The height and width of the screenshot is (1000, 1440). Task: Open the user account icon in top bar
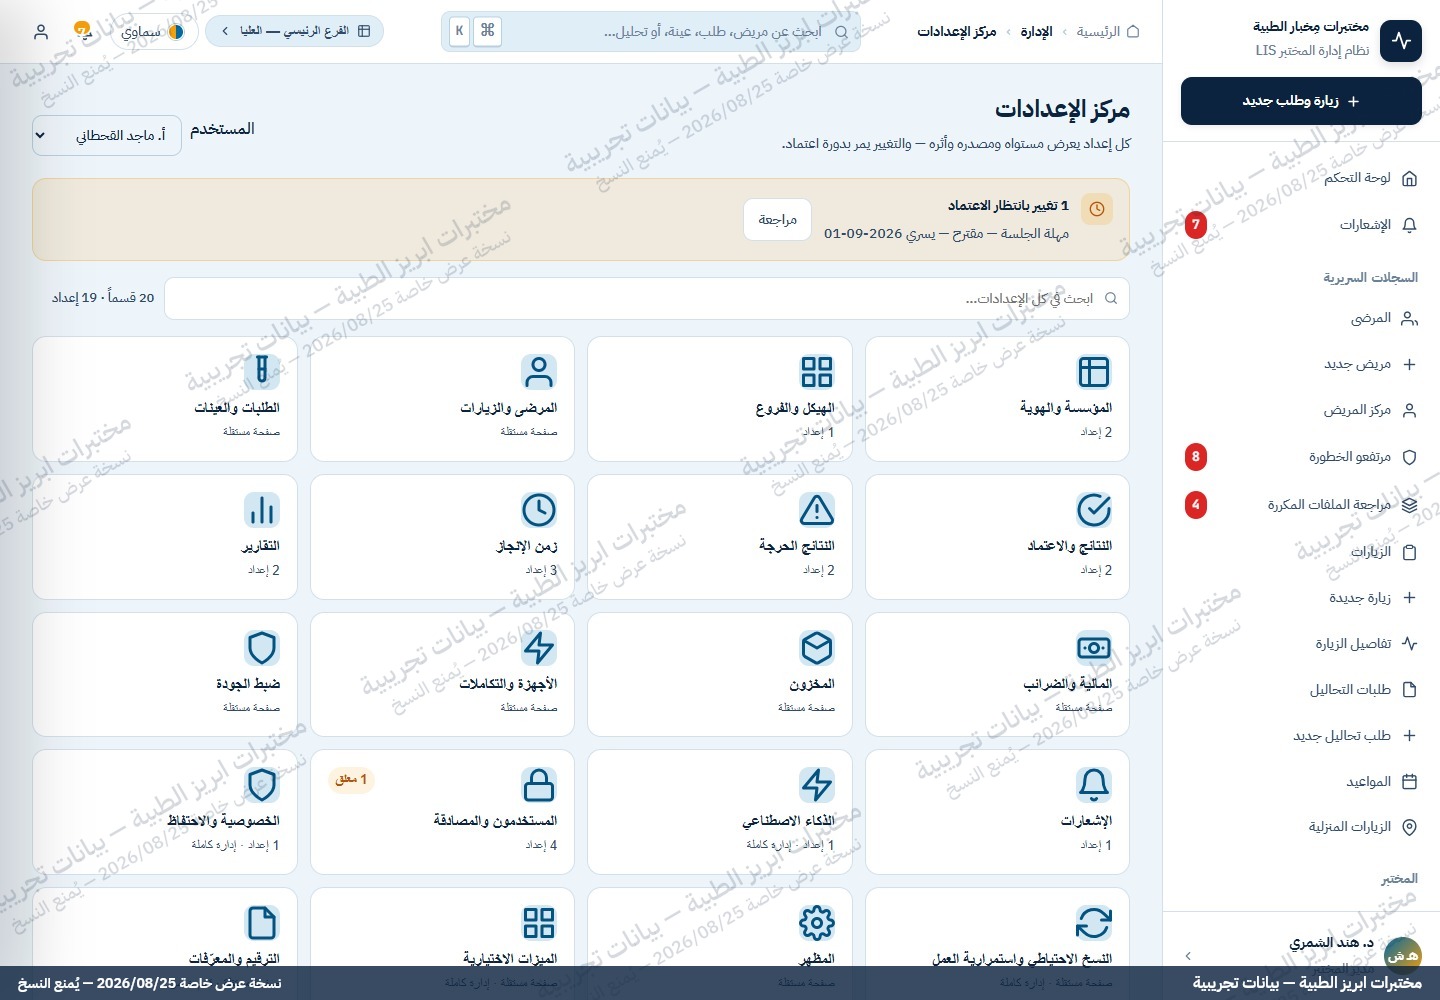pyautogui.click(x=41, y=32)
